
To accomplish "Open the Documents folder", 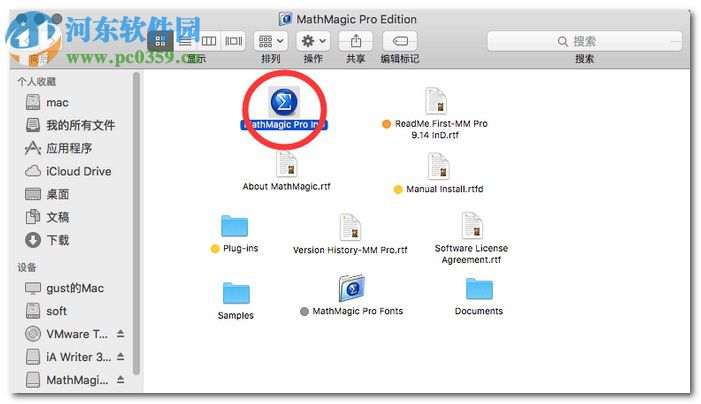I will tap(479, 289).
